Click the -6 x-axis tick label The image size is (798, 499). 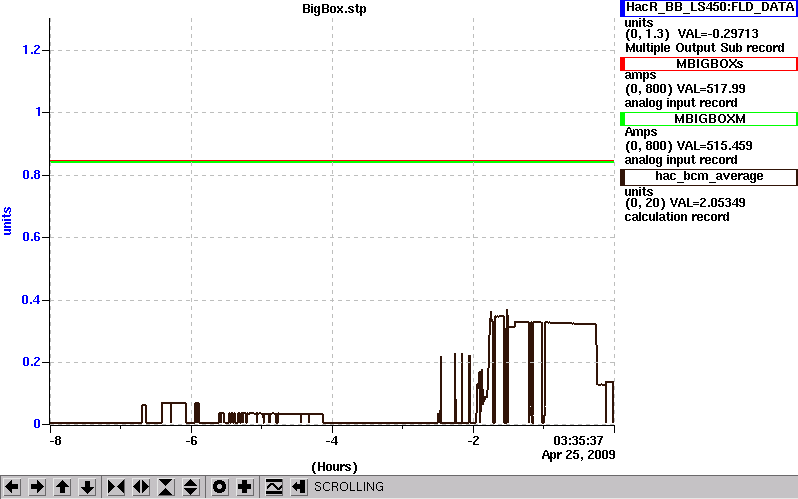click(x=191, y=440)
